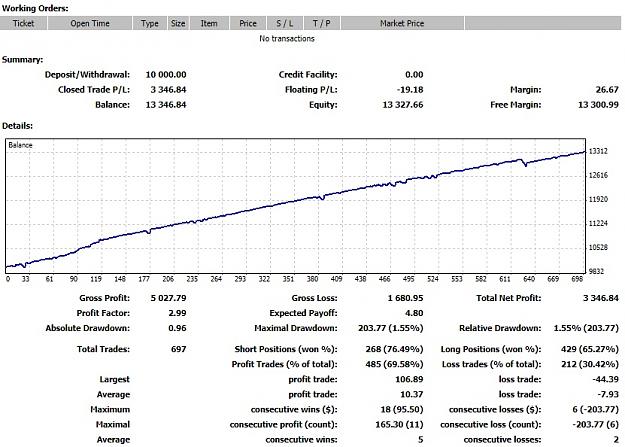Click average loss trade value -7.93
Screen dimensions: 625x447
[608, 394]
